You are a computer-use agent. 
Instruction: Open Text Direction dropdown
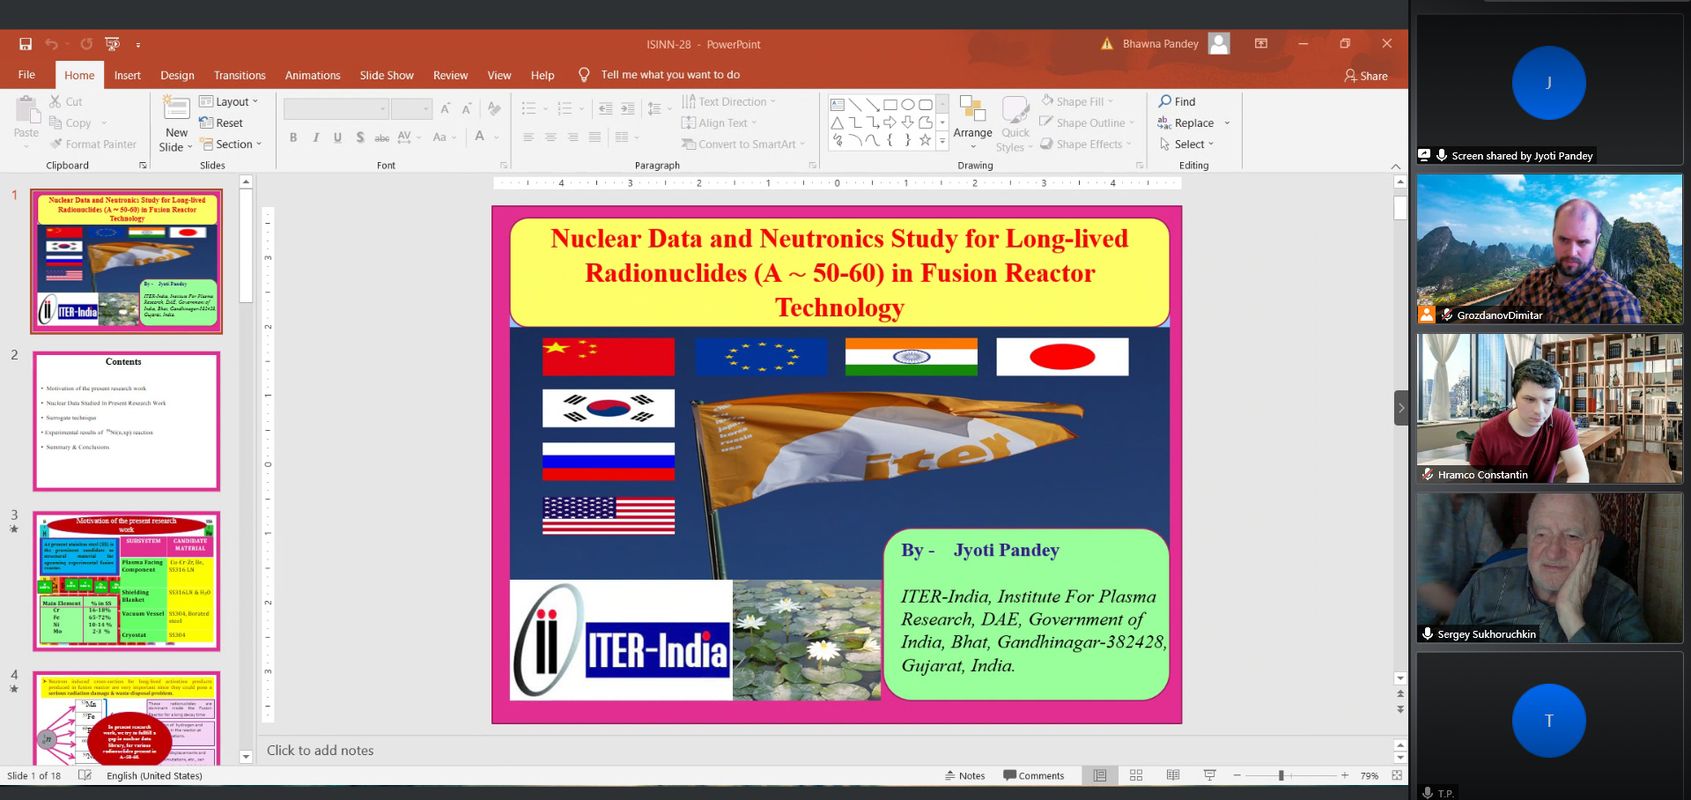pos(729,101)
